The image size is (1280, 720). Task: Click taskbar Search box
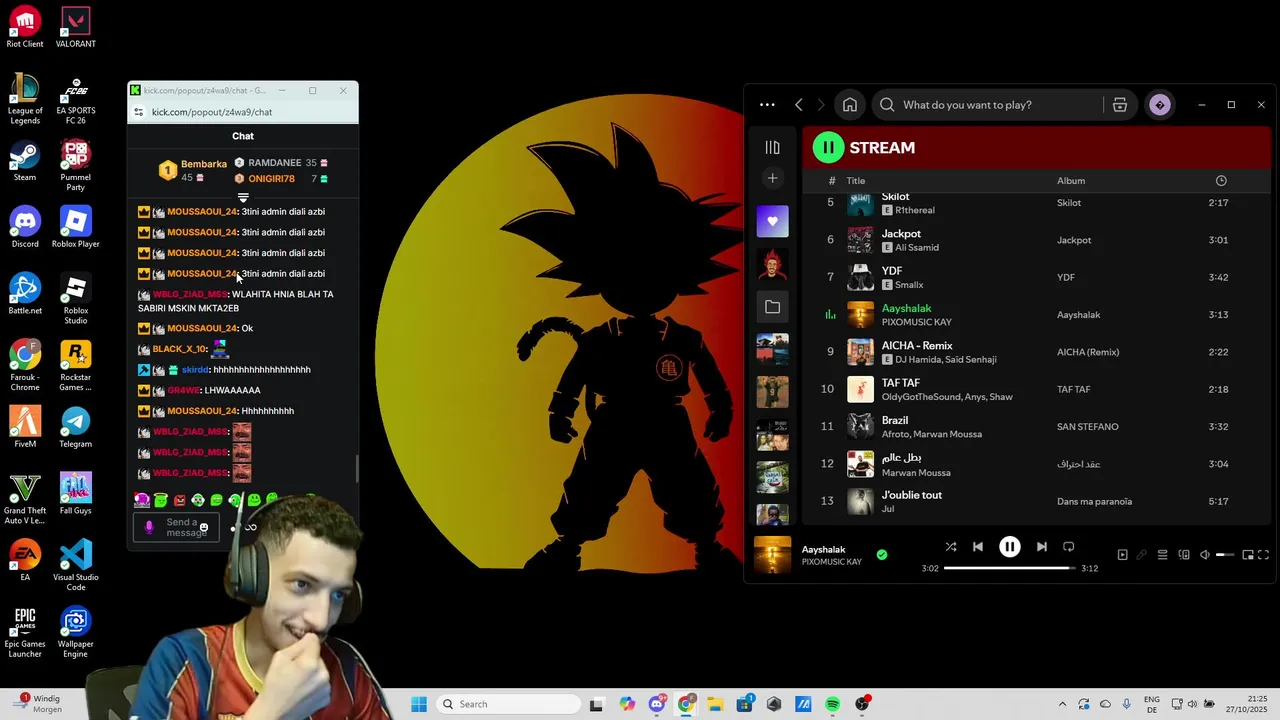tap(506, 704)
